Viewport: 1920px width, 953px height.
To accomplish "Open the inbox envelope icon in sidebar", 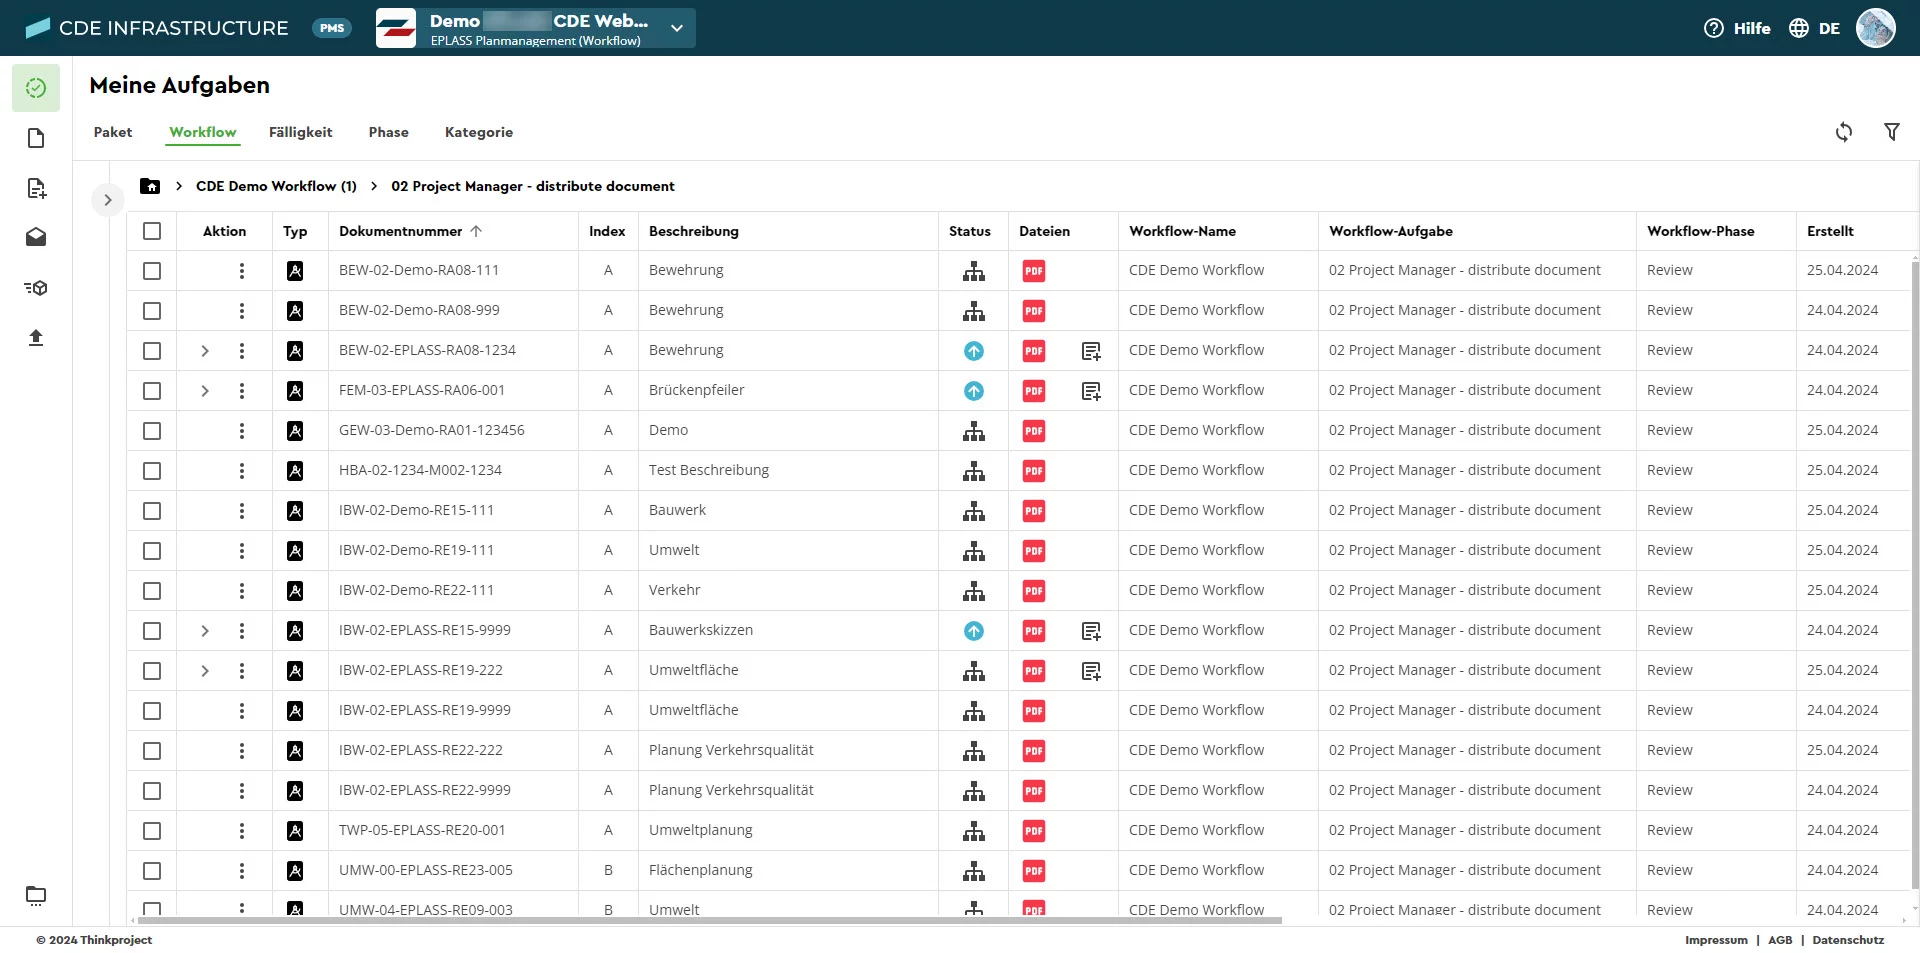I will click(36, 237).
